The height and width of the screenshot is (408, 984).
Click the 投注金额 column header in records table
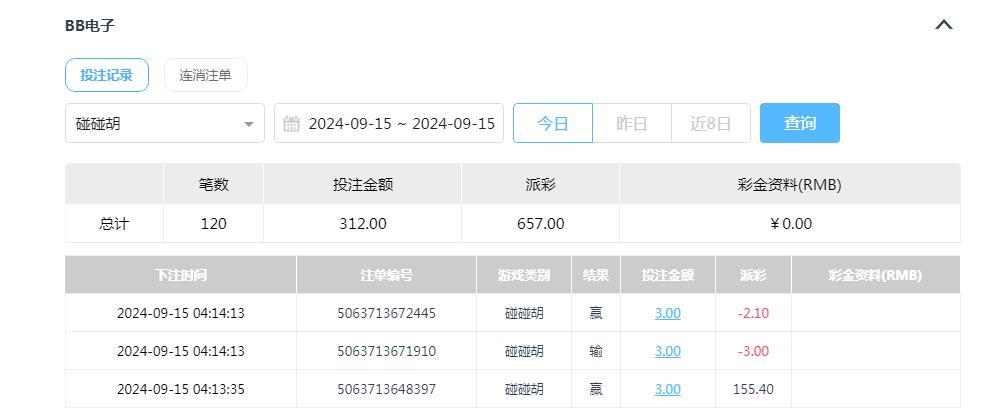(667, 275)
